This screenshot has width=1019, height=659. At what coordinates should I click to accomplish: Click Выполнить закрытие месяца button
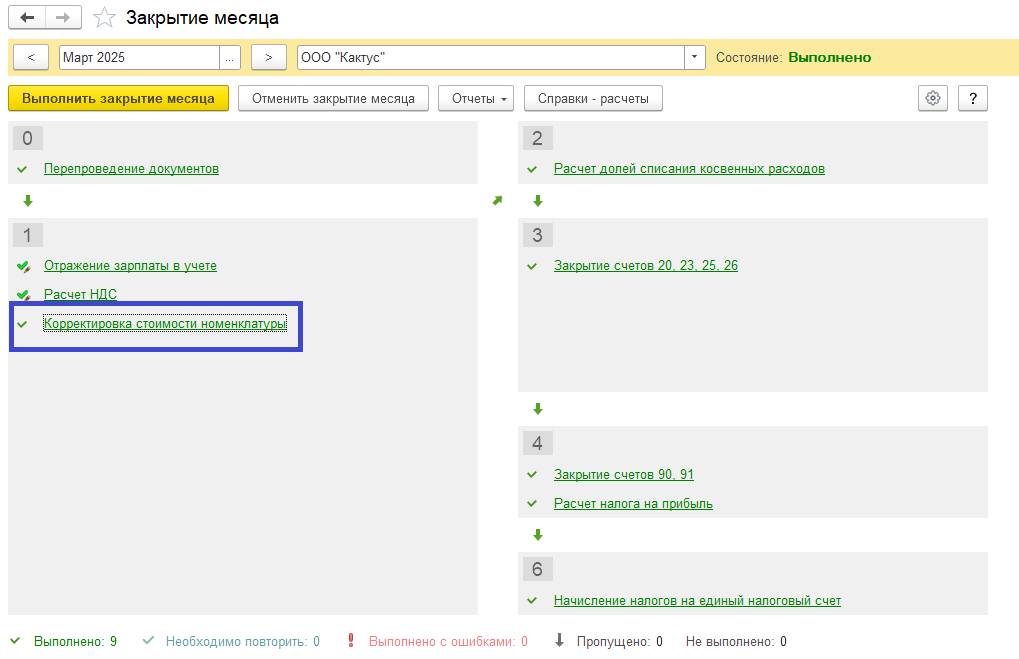(x=118, y=98)
